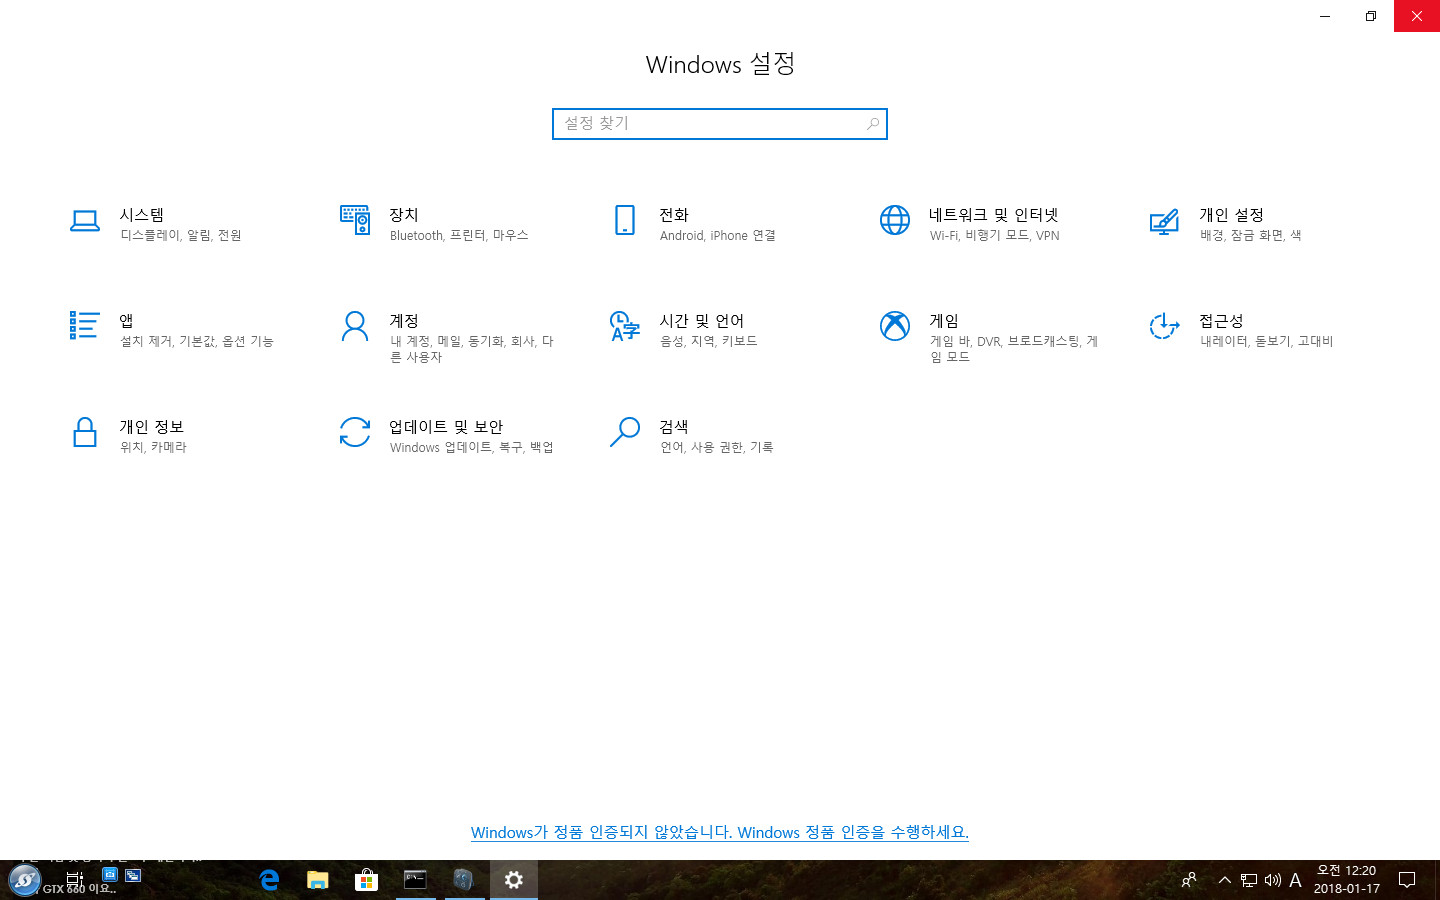Click the magnifier icon in the search box
The width and height of the screenshot is (1440, 900).
click(x=872, y=124)
